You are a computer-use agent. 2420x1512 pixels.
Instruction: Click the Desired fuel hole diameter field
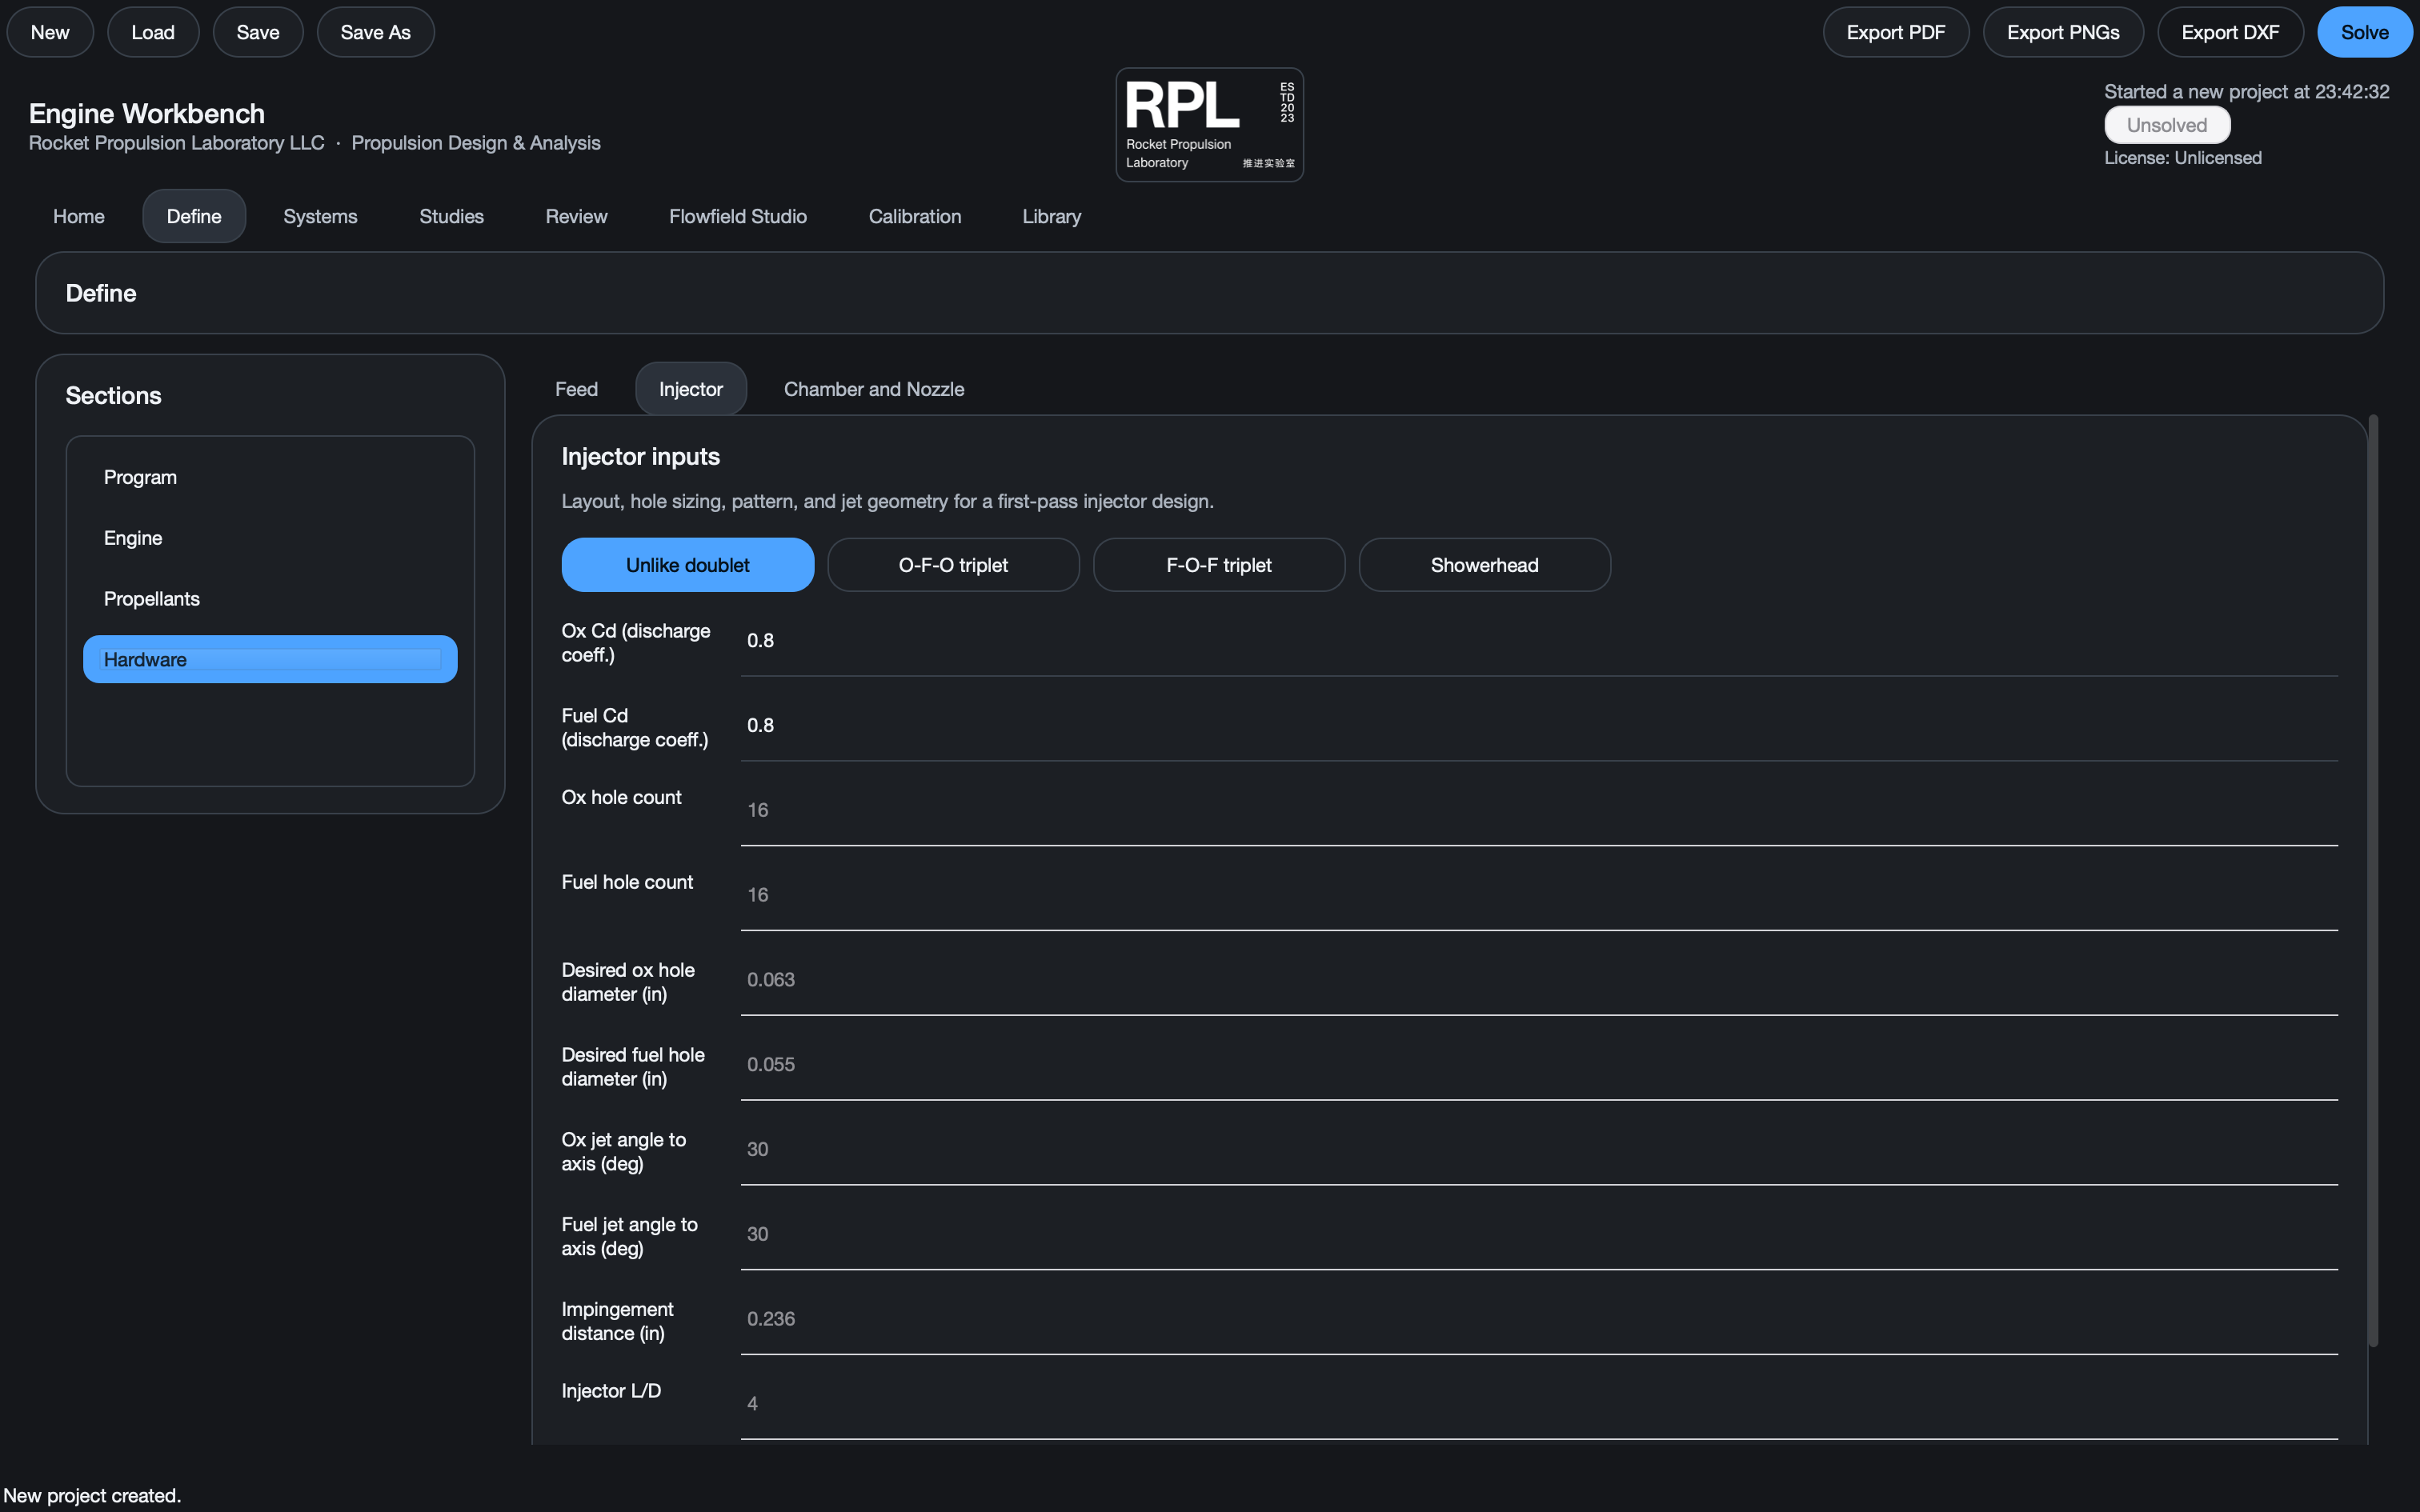1539,1066
